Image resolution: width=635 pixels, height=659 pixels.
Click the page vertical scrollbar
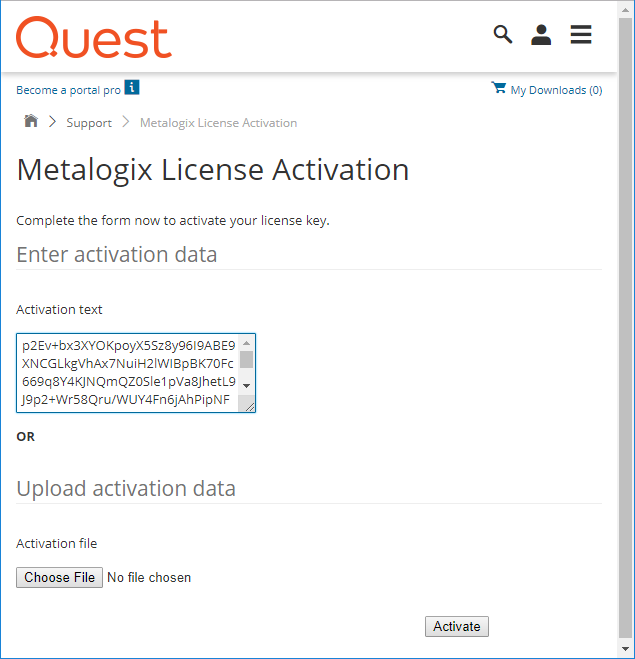click(626, 330)
